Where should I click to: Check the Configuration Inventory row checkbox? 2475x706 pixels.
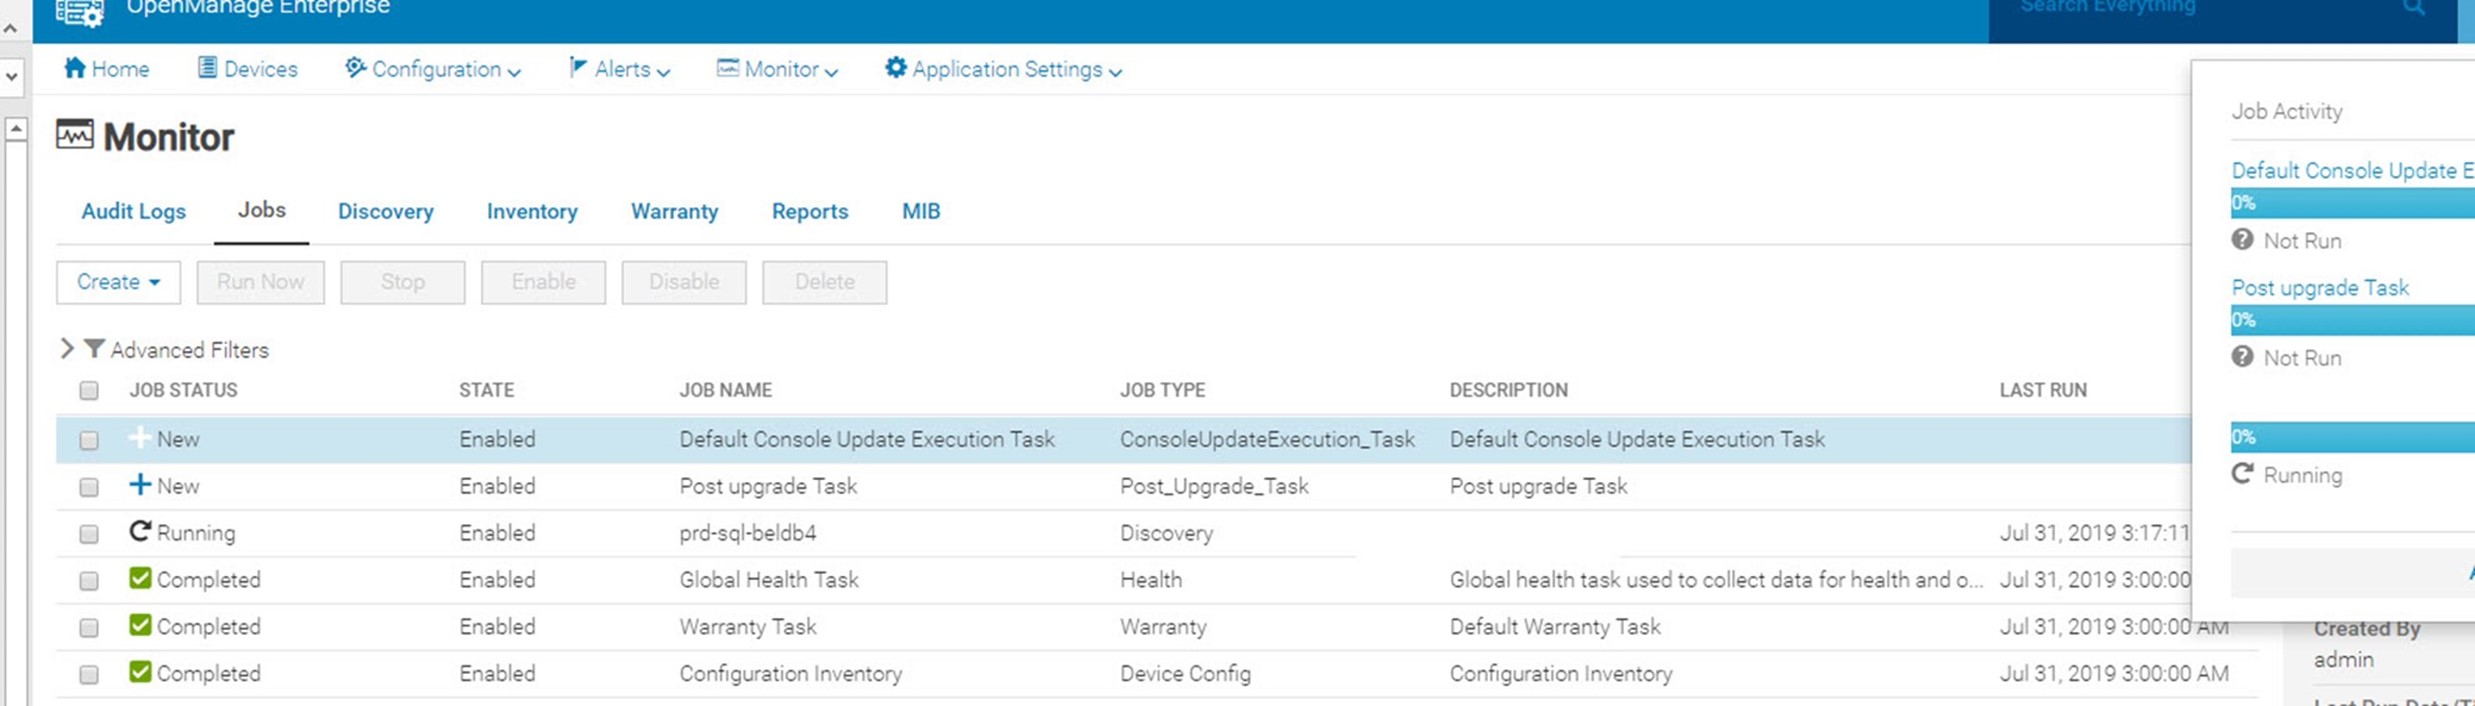click(x=89, y=675)
